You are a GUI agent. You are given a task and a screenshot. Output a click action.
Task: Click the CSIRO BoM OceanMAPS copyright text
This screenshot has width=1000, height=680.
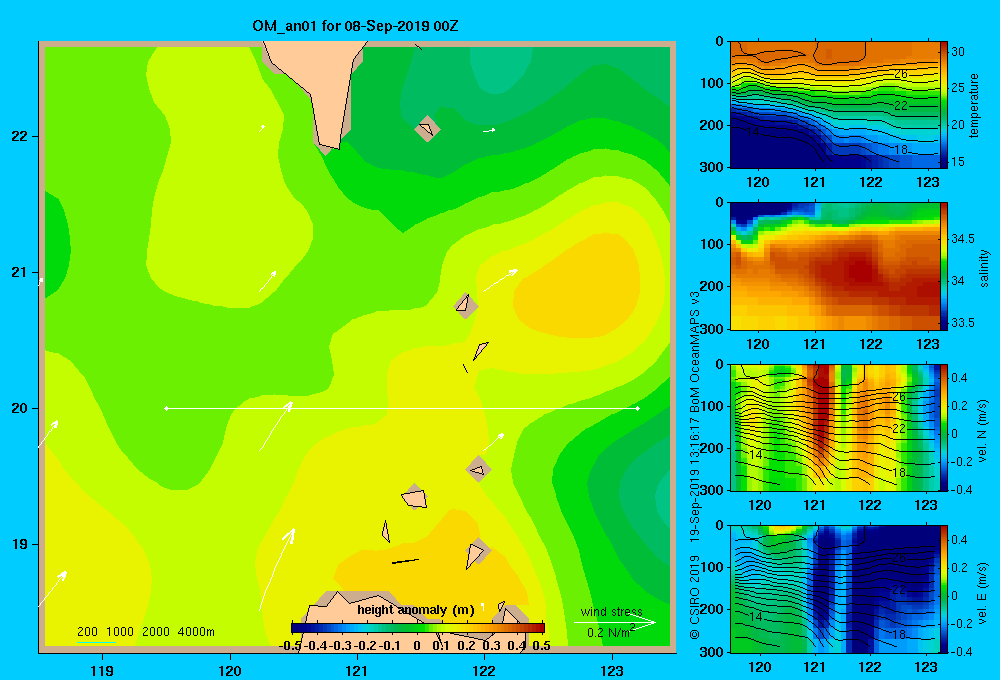coord(695,466)
